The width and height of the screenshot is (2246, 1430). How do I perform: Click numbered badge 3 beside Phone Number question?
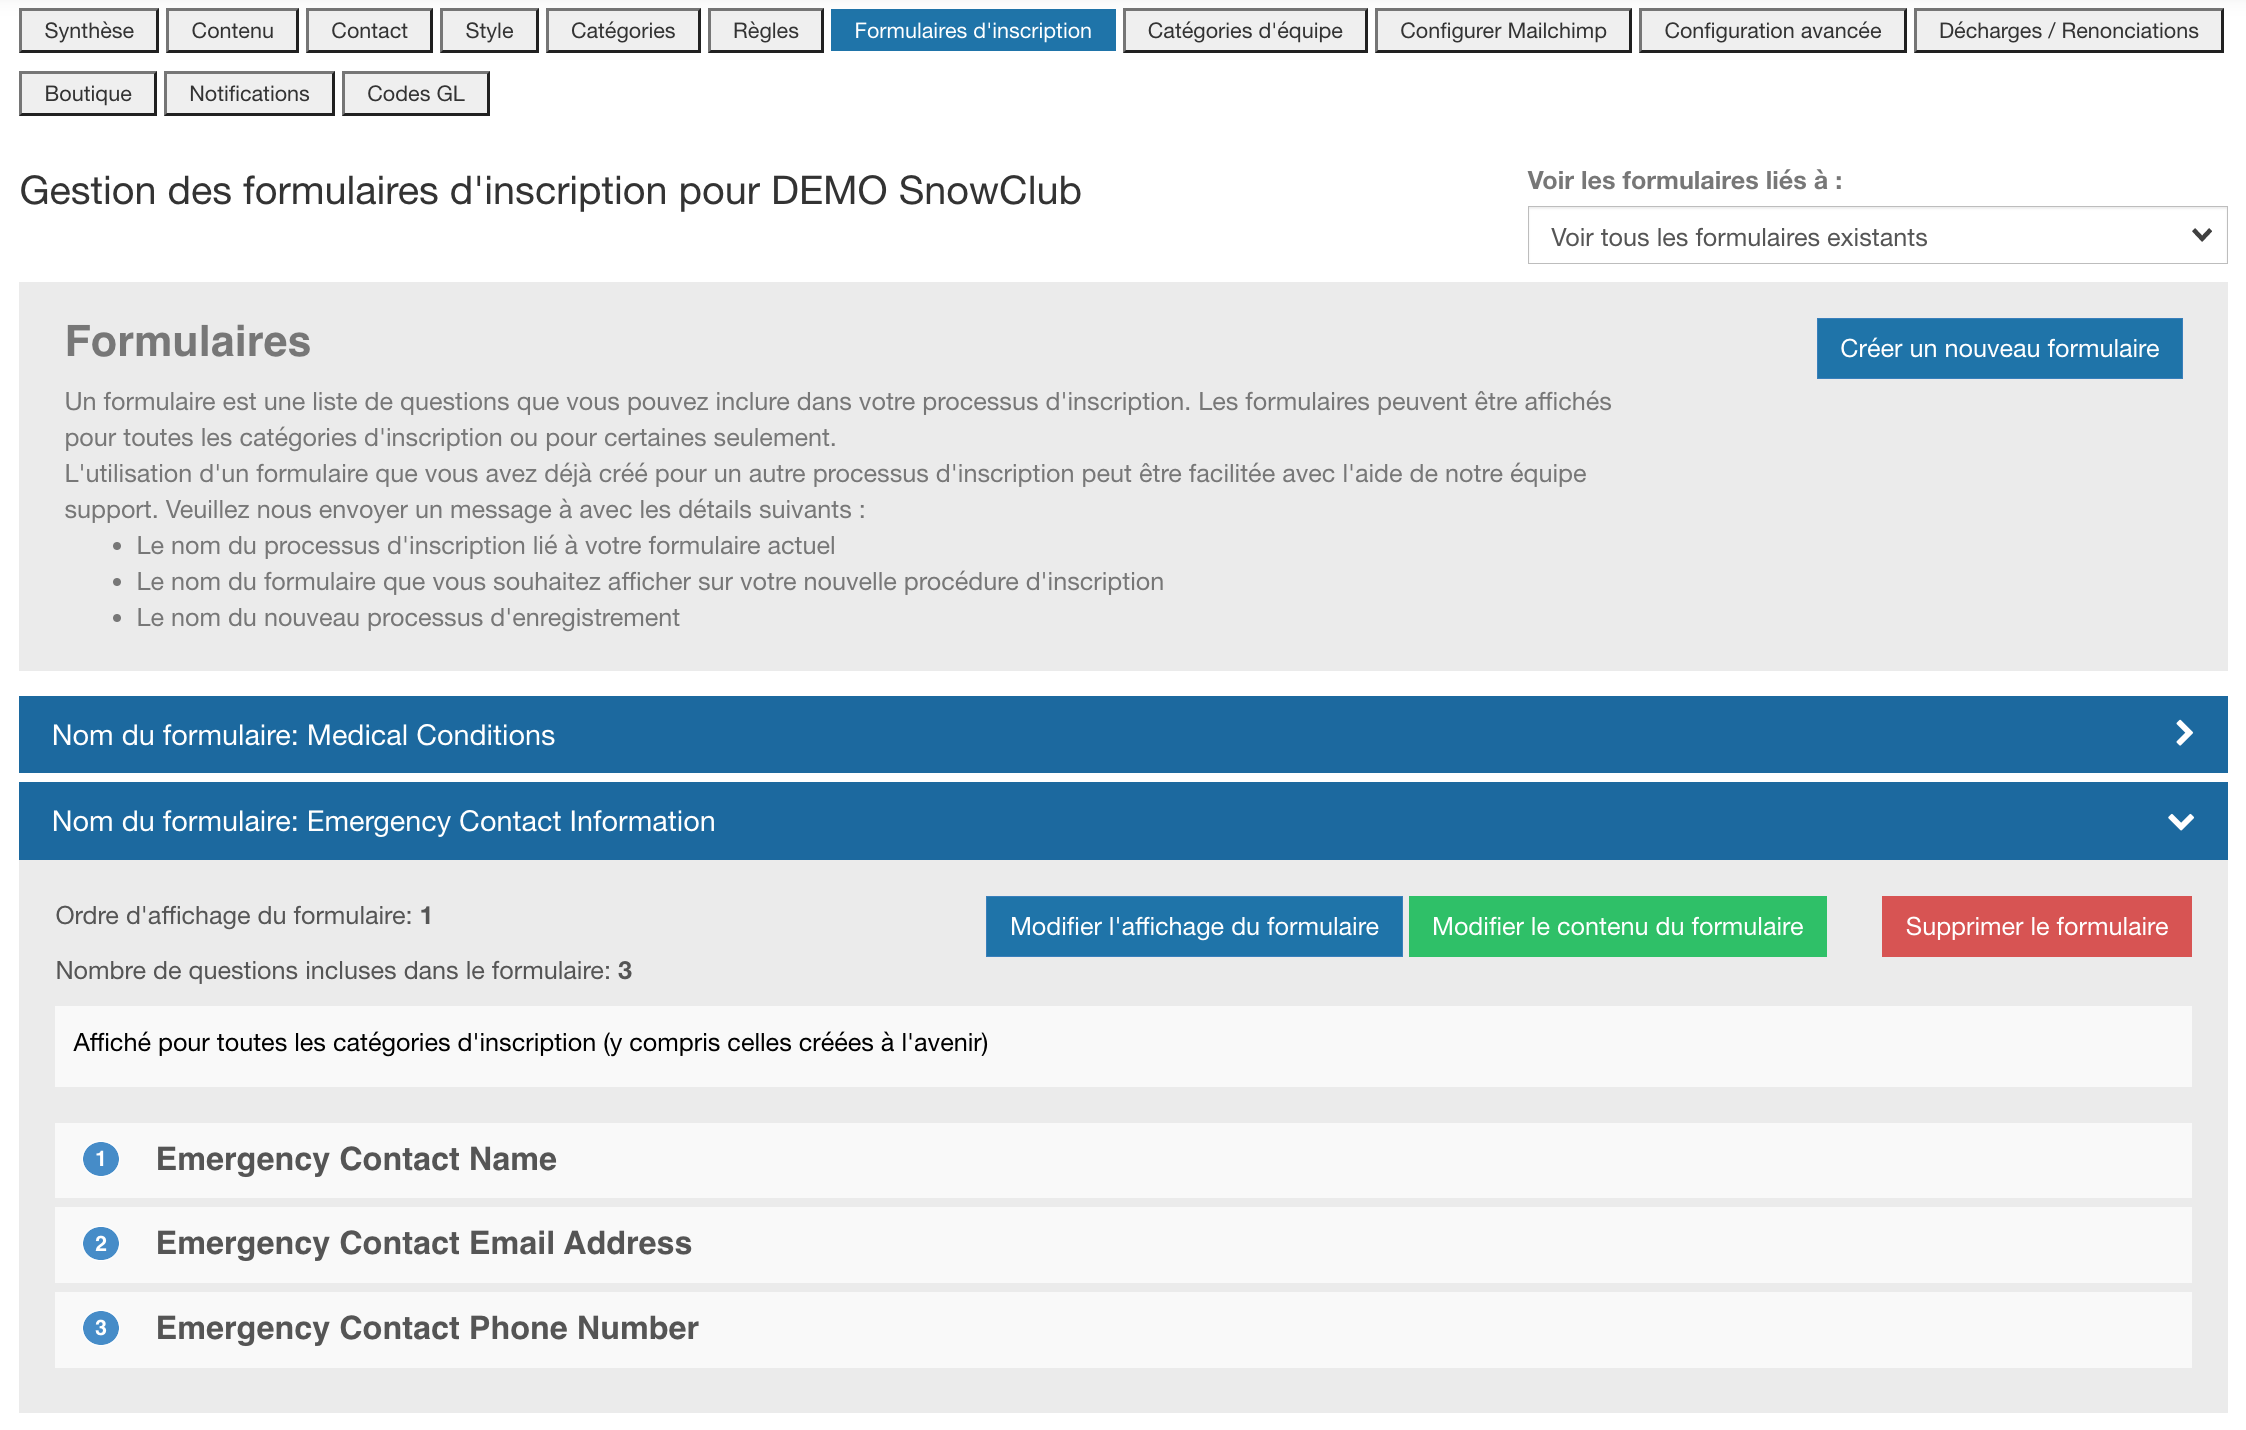click(100, 1328)
